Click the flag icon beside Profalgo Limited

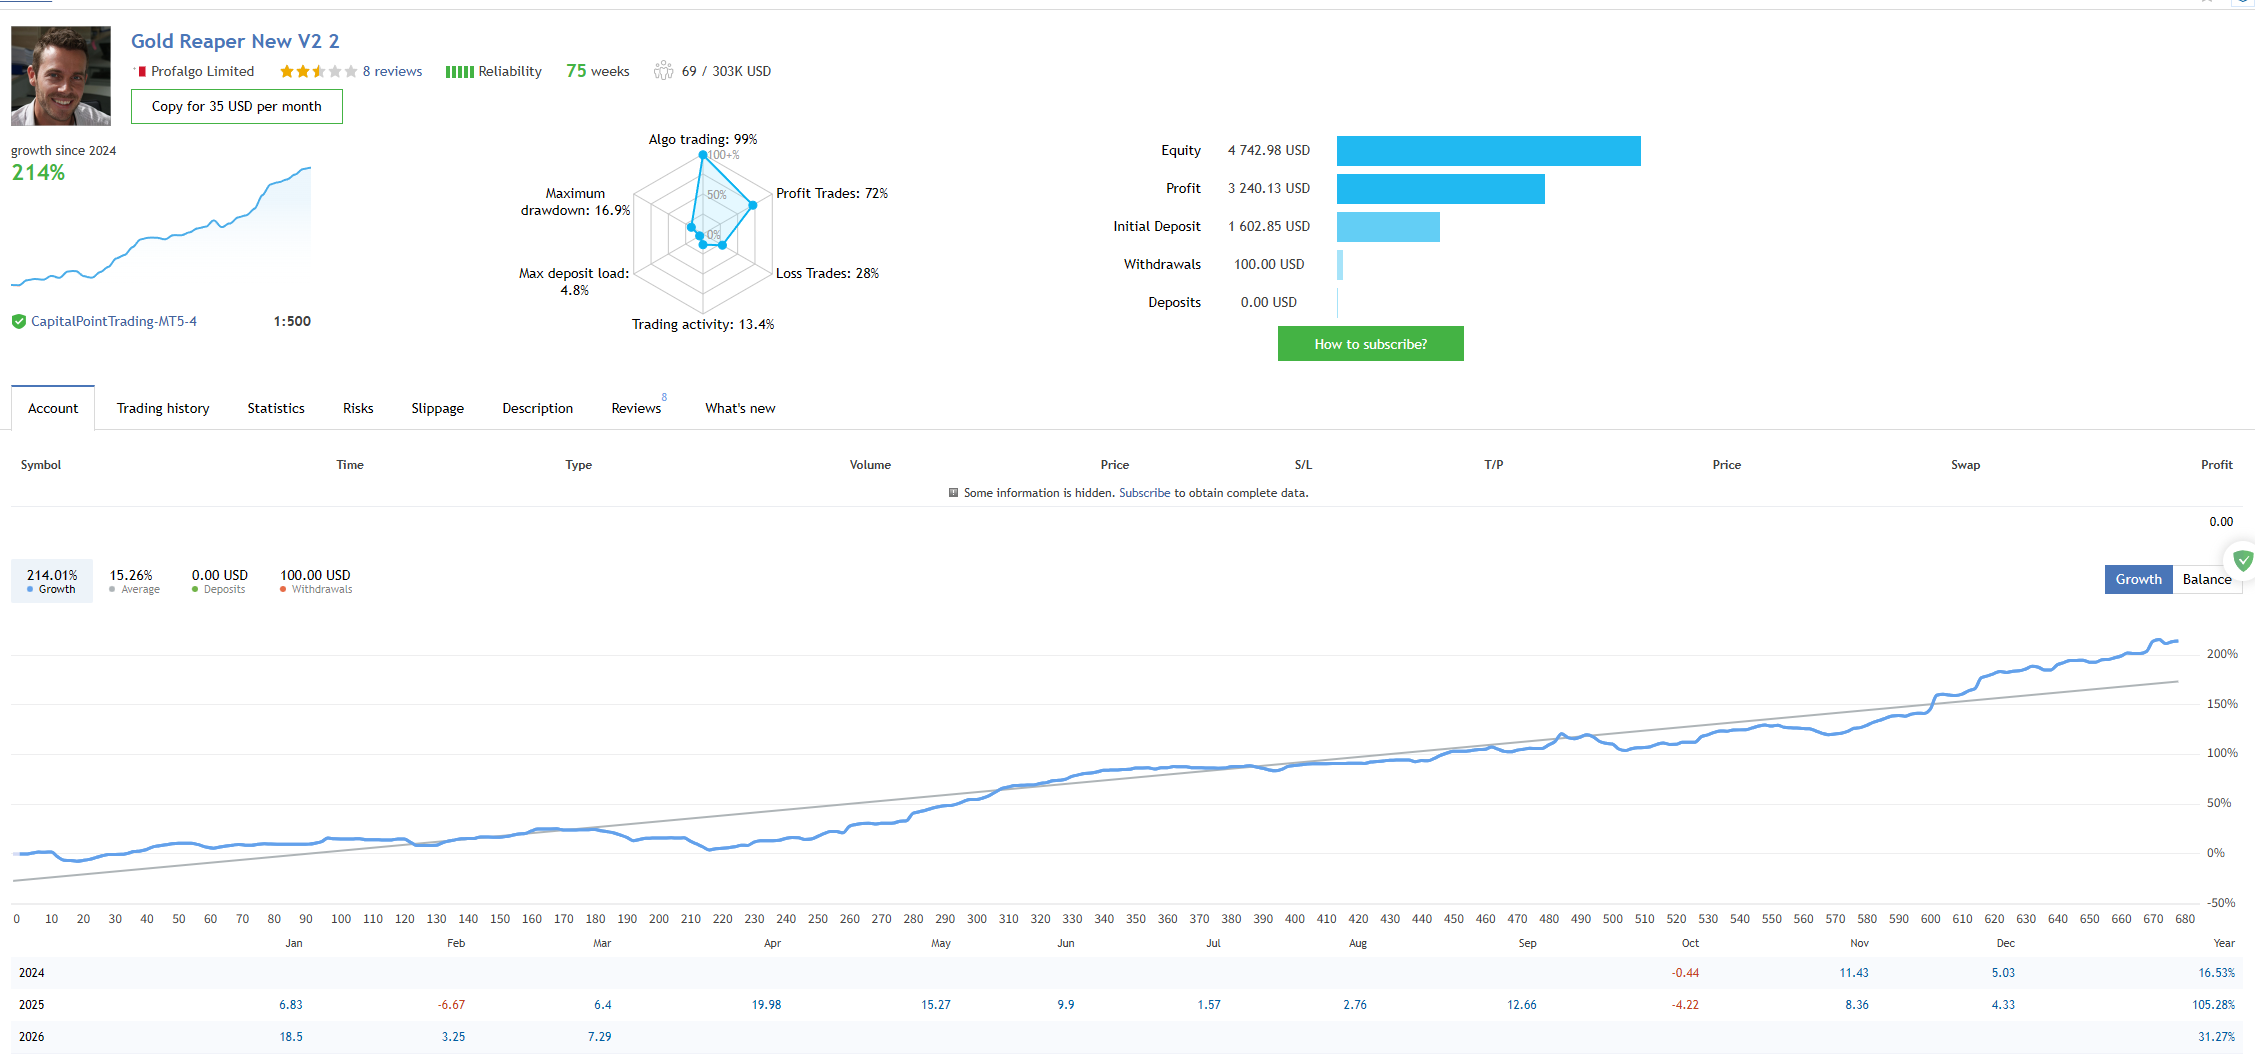point(142,71)
